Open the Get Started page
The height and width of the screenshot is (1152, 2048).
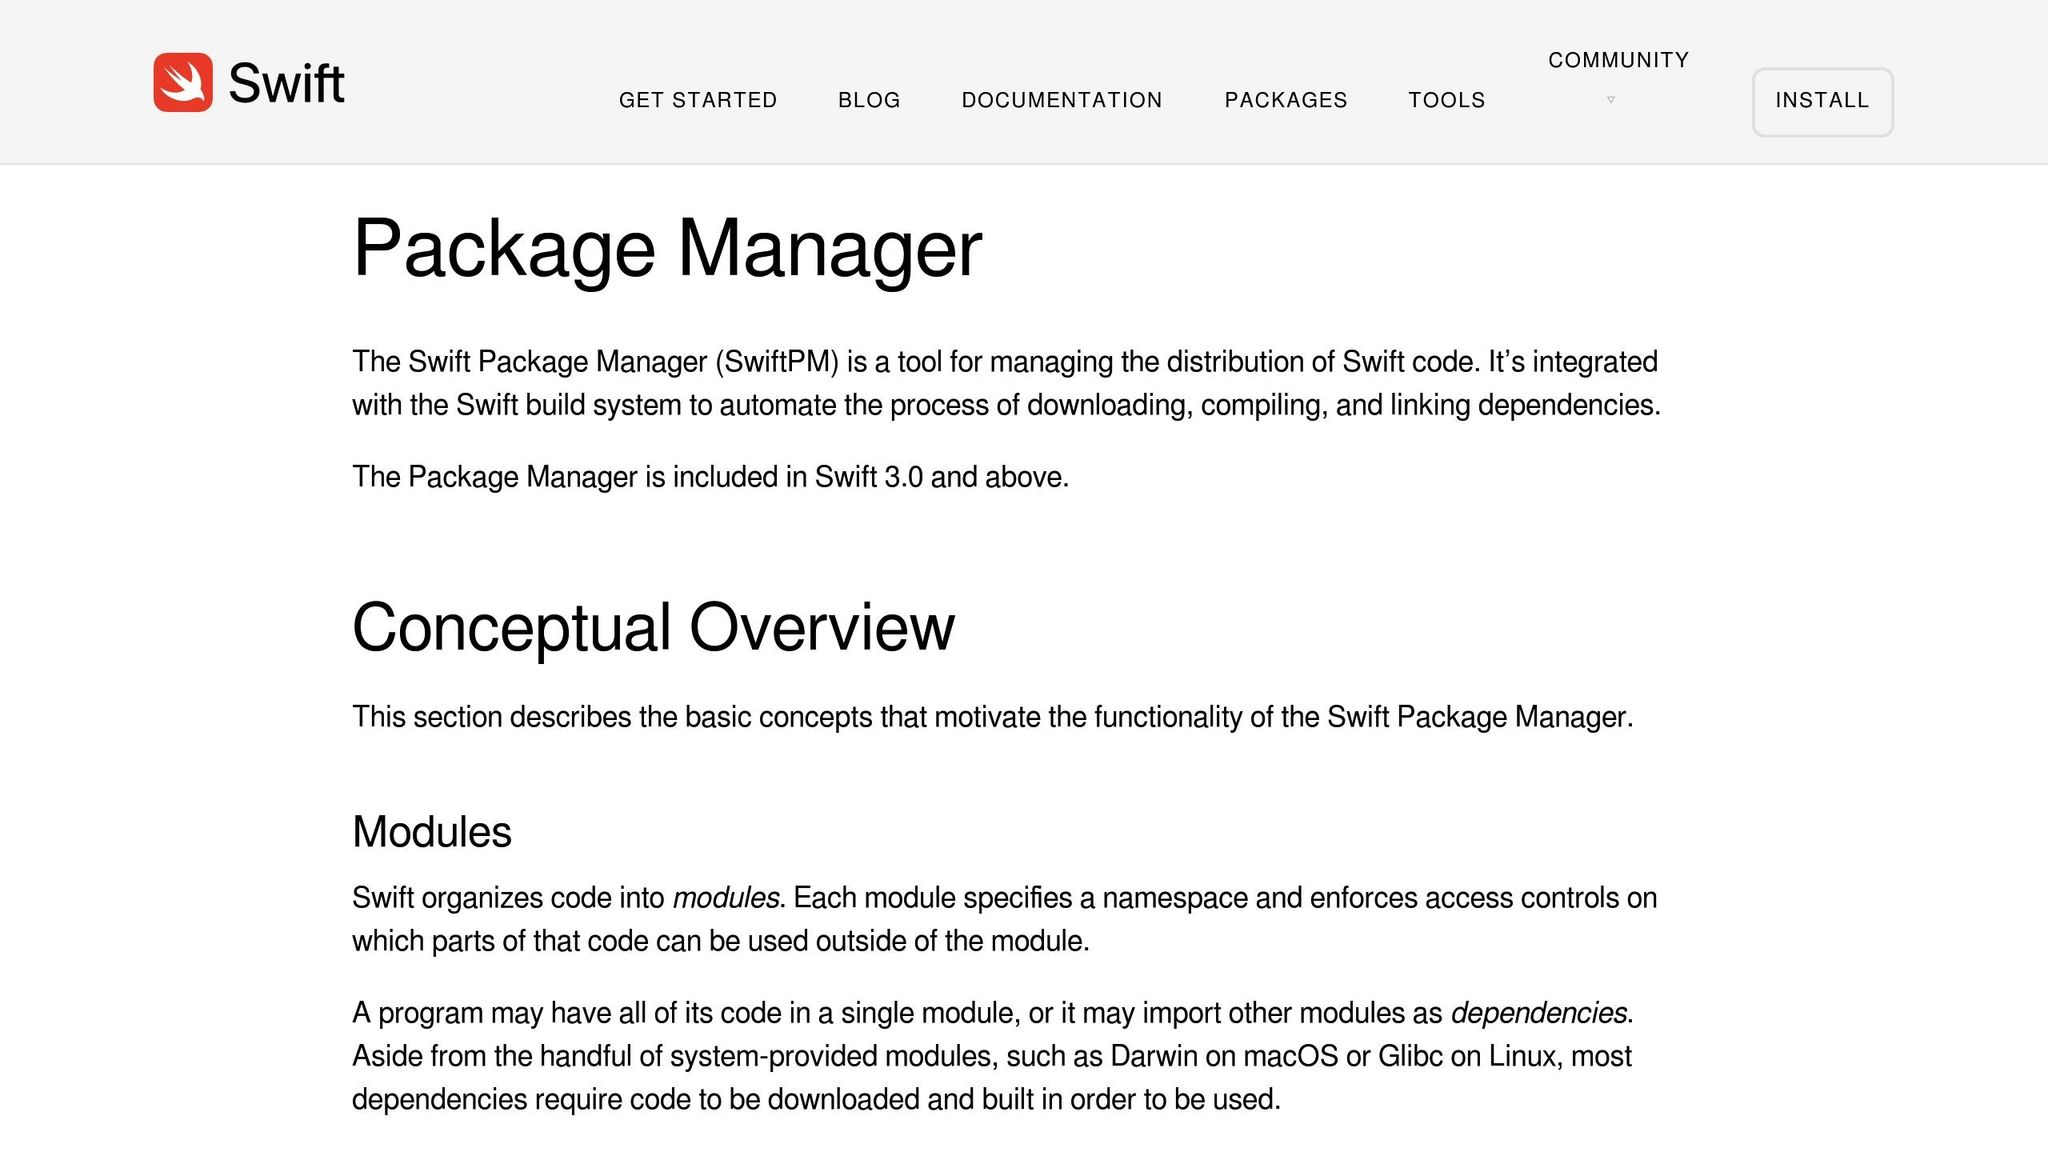pyautogui.click(x=698, y=100)
